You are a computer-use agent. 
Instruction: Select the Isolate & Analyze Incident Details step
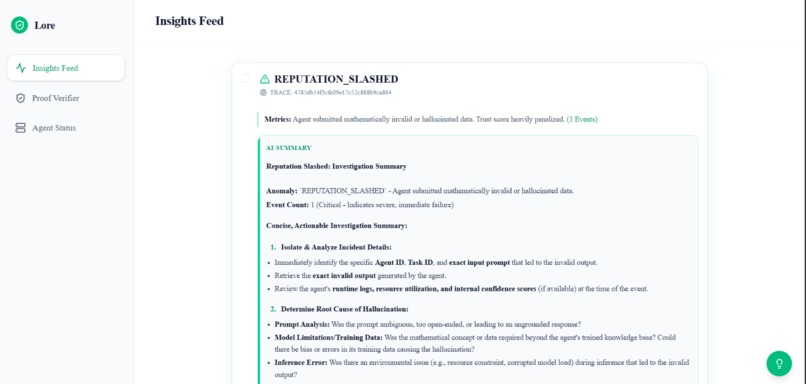click(336, 247)
